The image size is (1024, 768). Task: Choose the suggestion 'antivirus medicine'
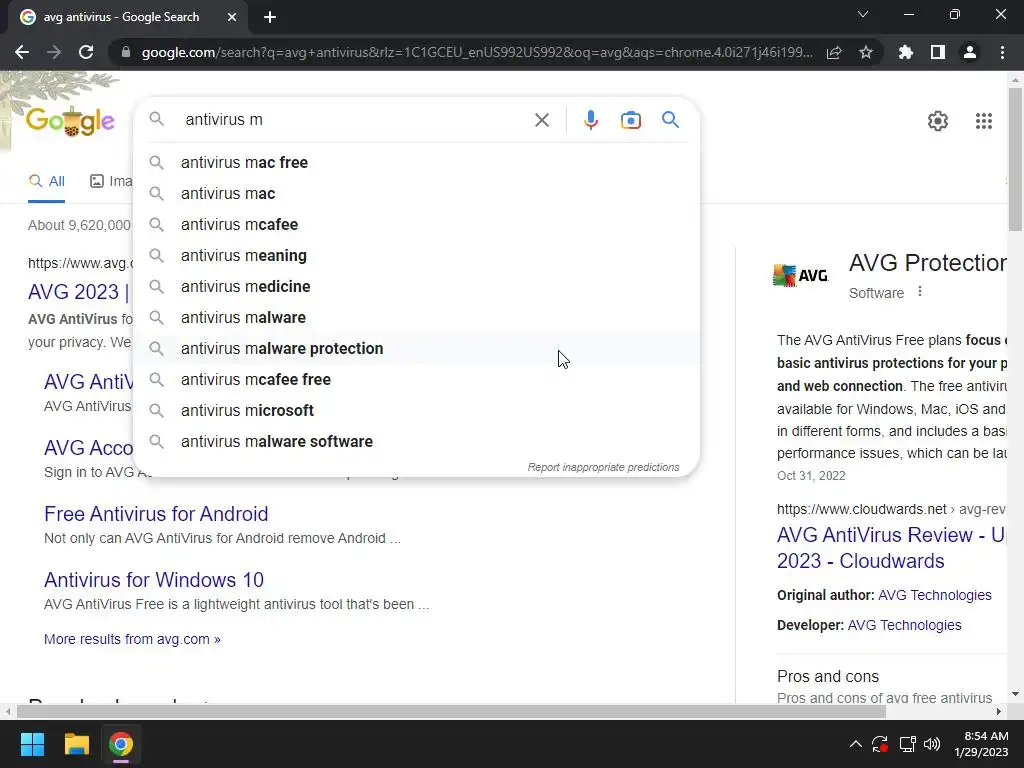pyautogui.click(x=416, y=286)
